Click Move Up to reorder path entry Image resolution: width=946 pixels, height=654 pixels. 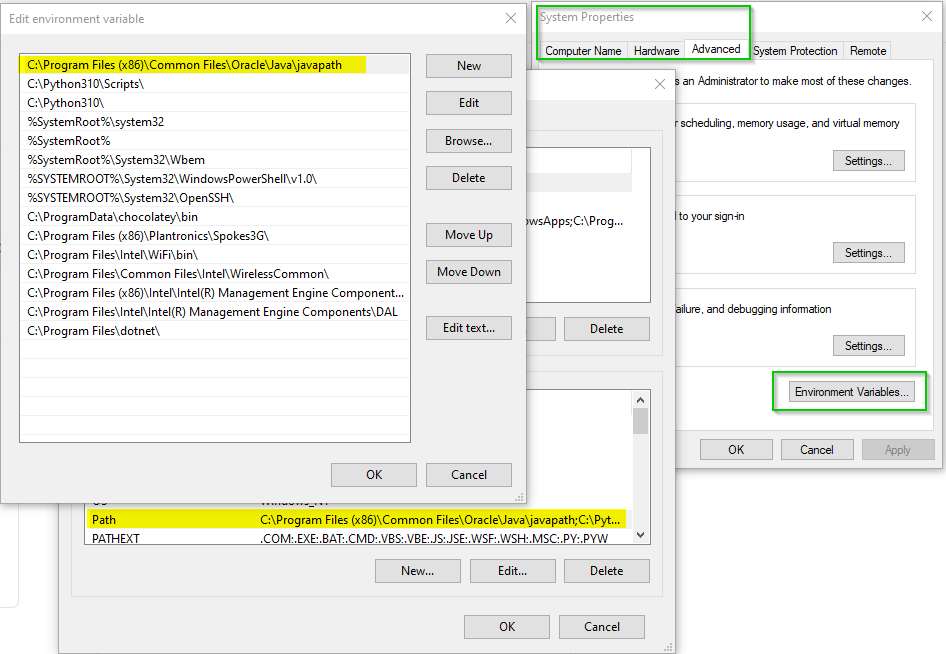point(468,234)
